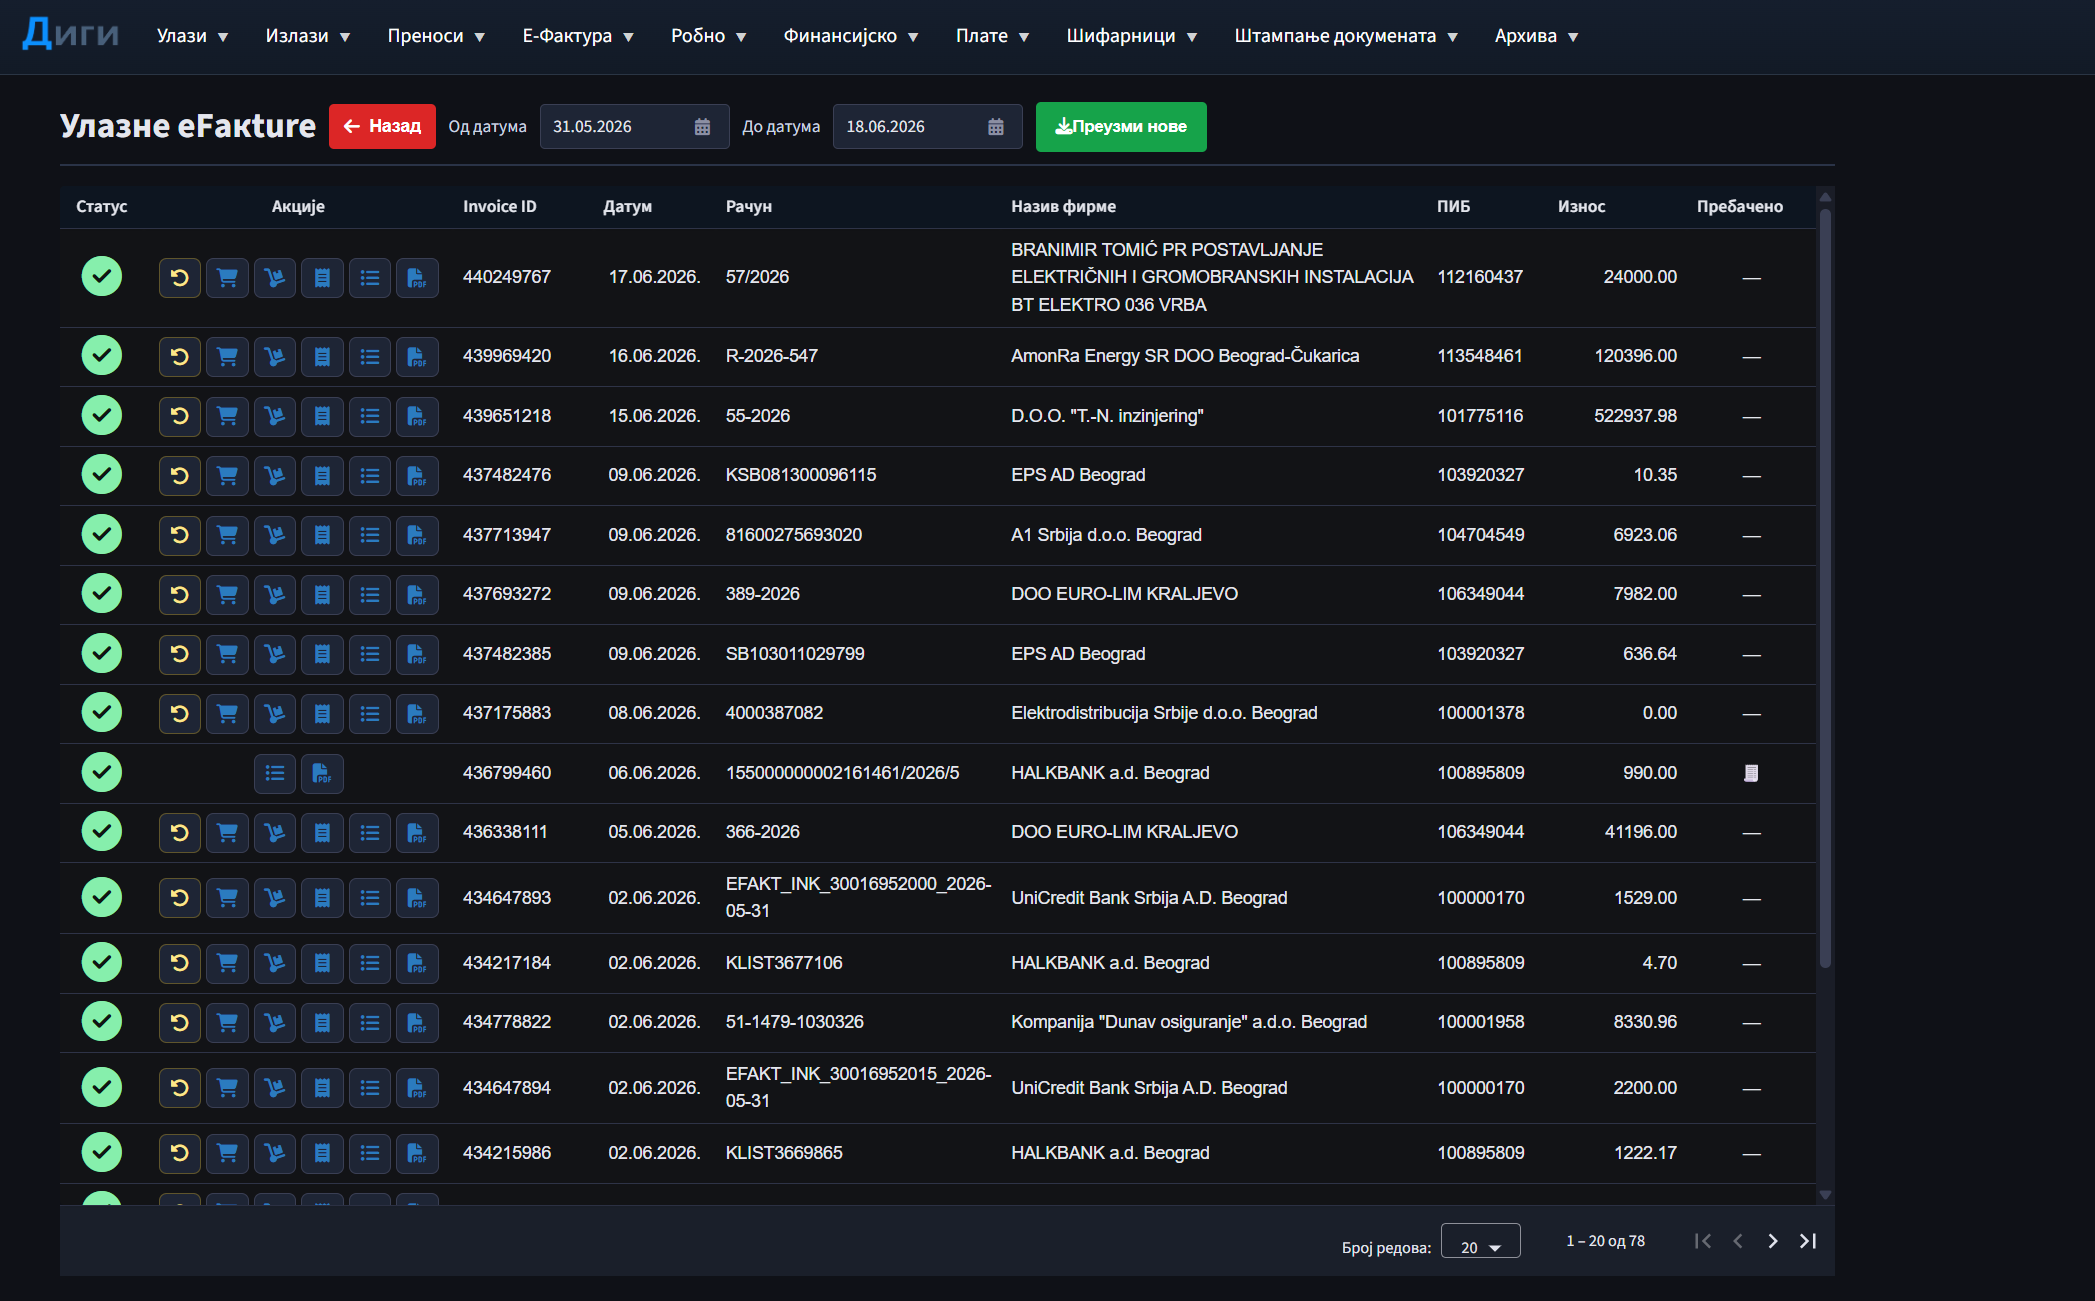Click the До датума date field
The image size is (2095, 1301).
point(927,127)
